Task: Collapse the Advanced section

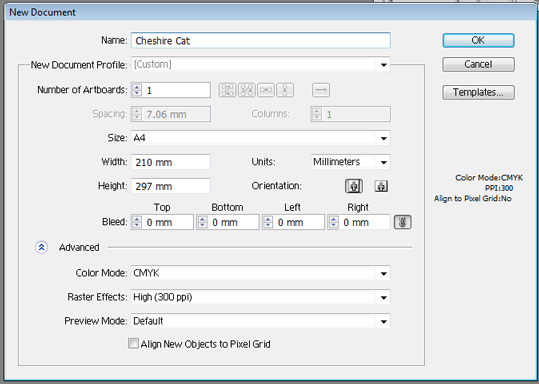Action: tap(41, 247)
